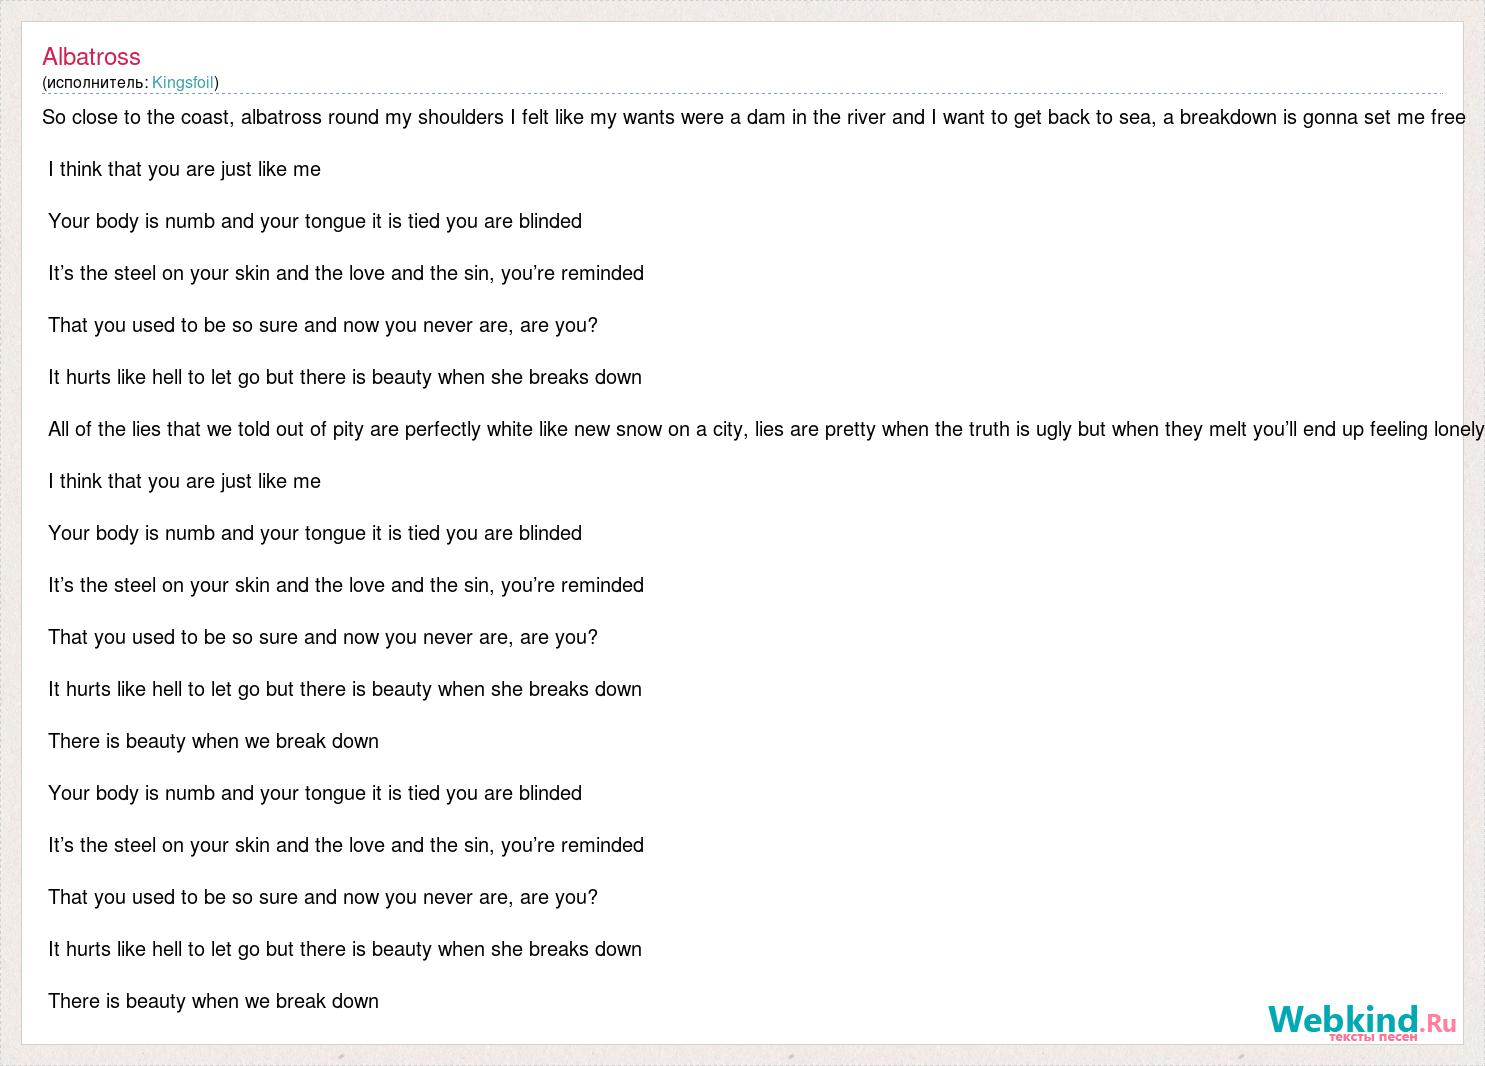
Task: Click the opening lyric line 'So close to the coast'
Action: [754, 117]
